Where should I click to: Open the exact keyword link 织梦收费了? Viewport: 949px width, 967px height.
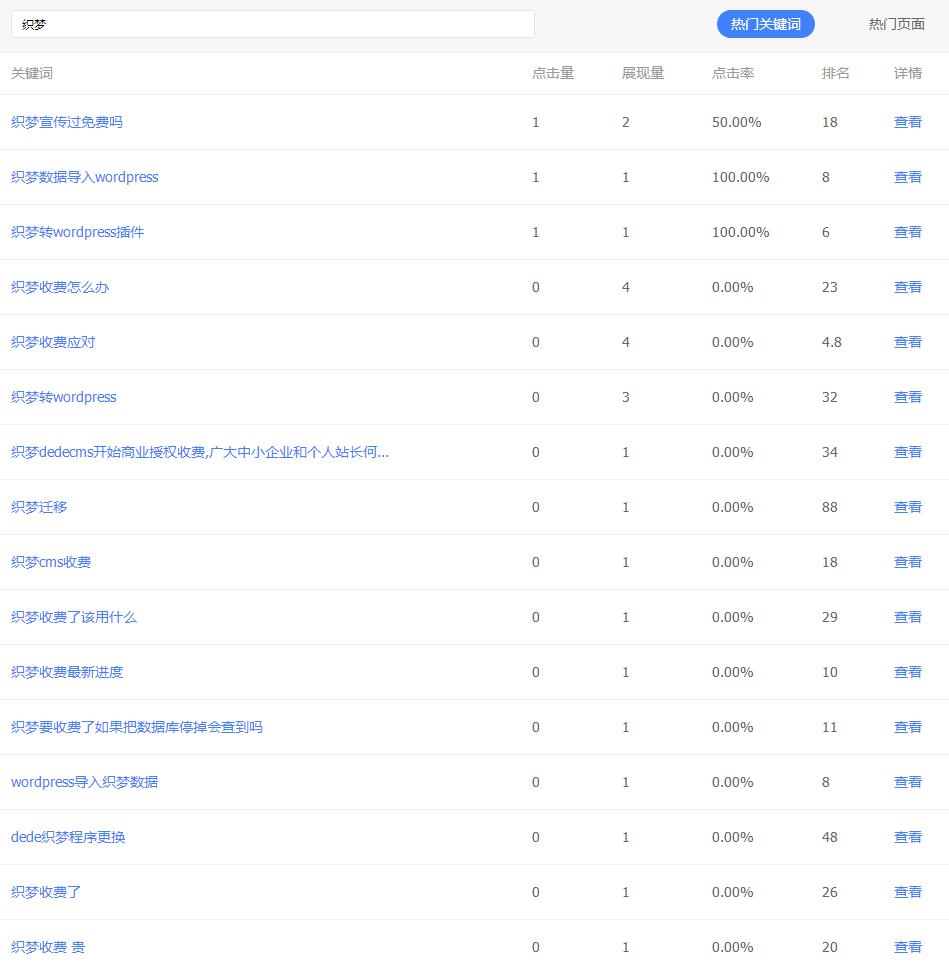[46, 892]
